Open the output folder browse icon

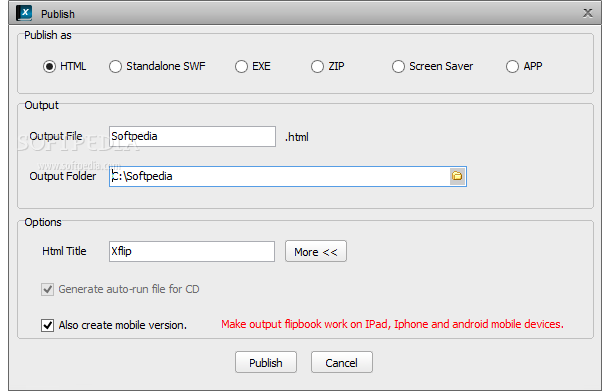[457, 176]
